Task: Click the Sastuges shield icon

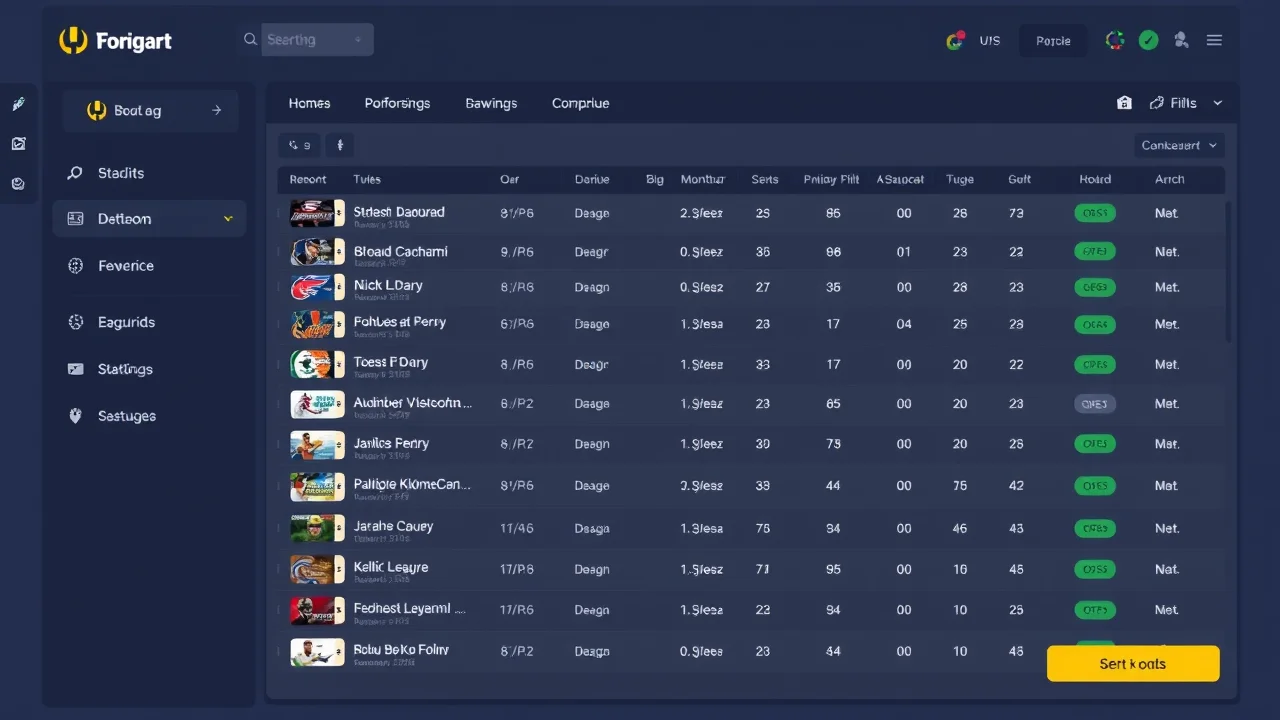Action: 75,416
